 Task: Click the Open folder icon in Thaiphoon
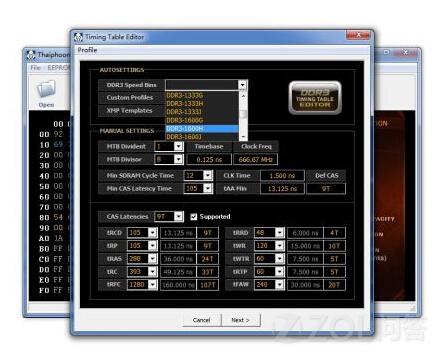(46, 89)
